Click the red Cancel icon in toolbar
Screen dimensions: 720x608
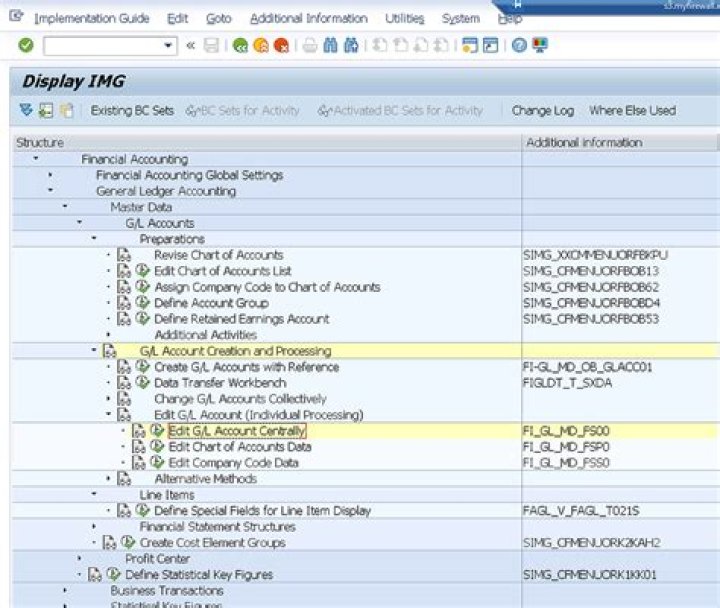click(282, 46)
